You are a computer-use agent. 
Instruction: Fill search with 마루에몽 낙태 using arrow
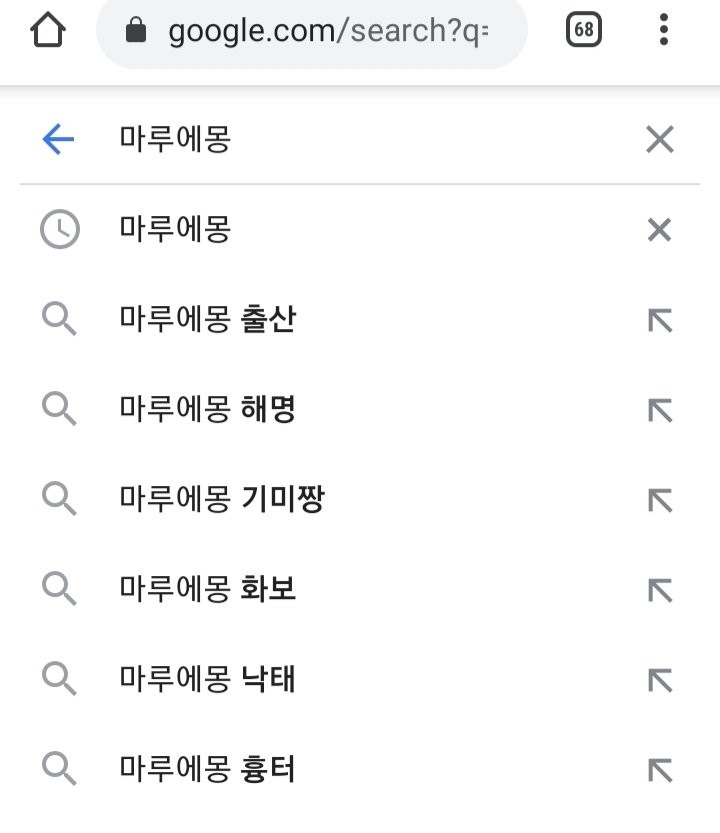660,680
